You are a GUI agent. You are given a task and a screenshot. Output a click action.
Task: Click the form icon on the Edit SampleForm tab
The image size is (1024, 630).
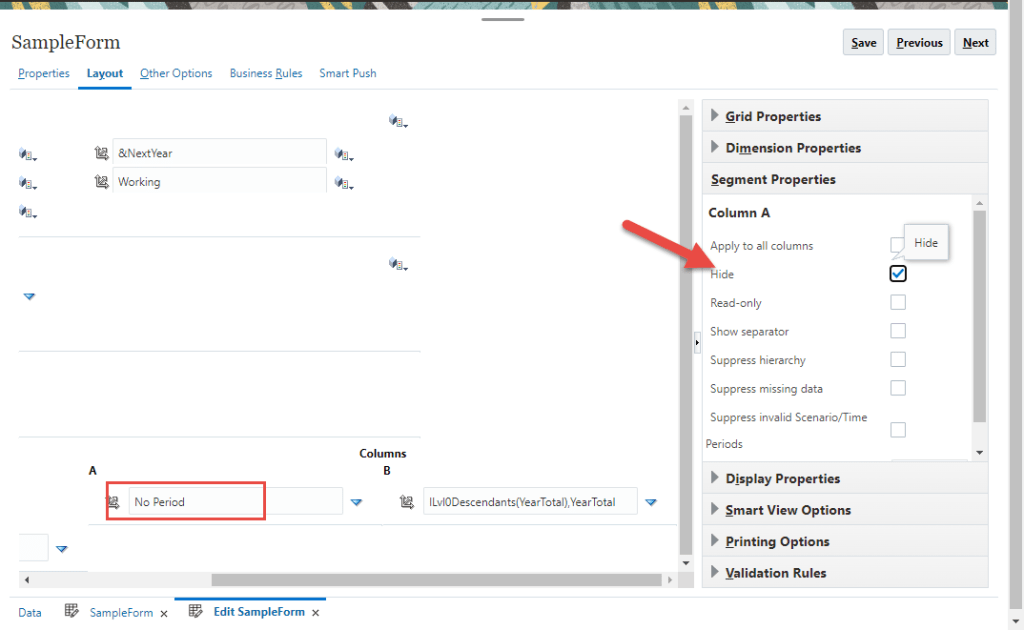tap(195, 611)
